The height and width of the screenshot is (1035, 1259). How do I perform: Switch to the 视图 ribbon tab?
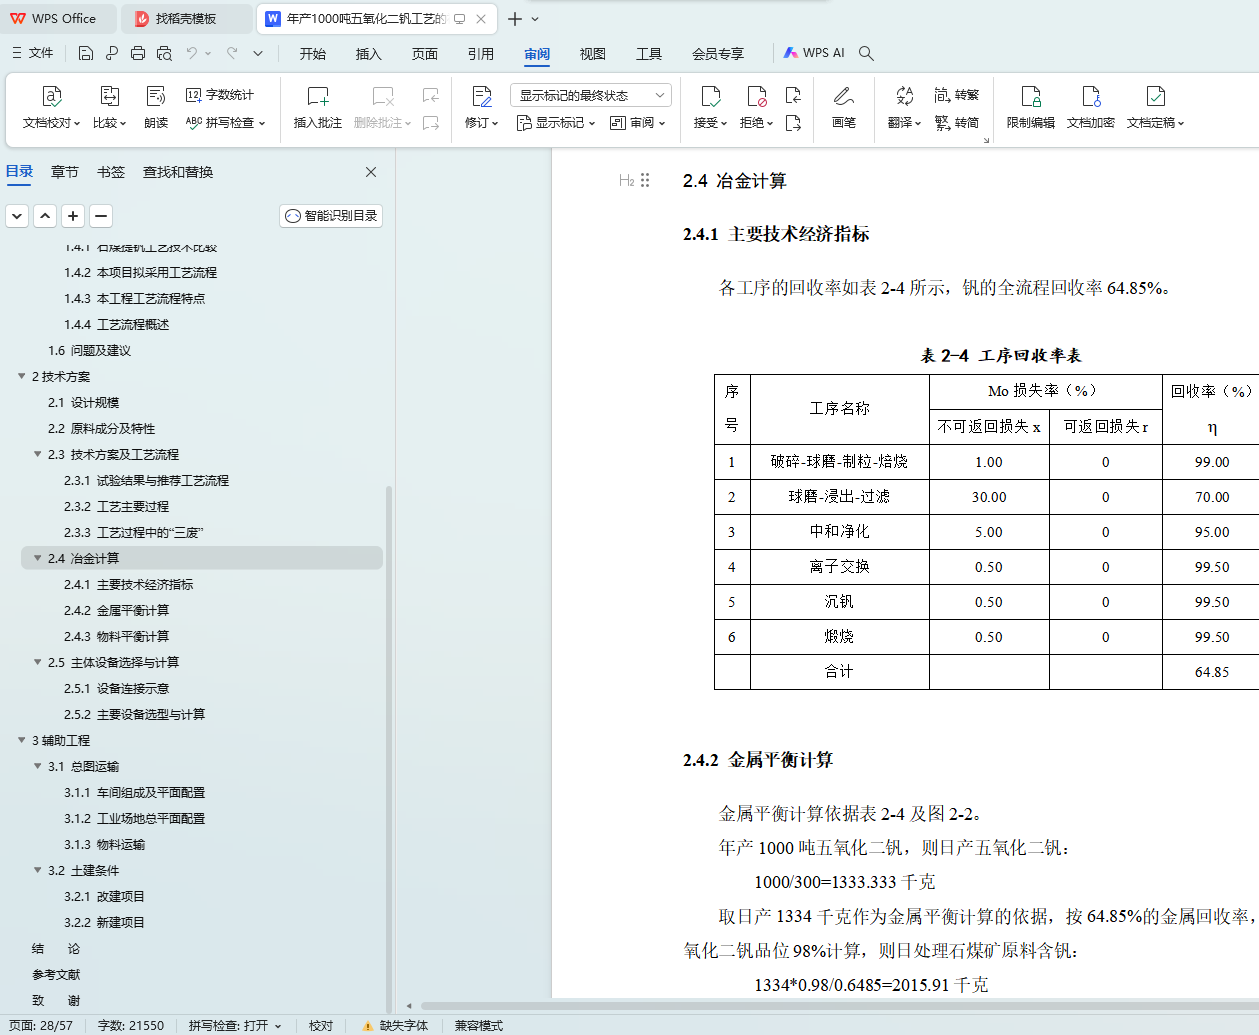click(593, 54)
